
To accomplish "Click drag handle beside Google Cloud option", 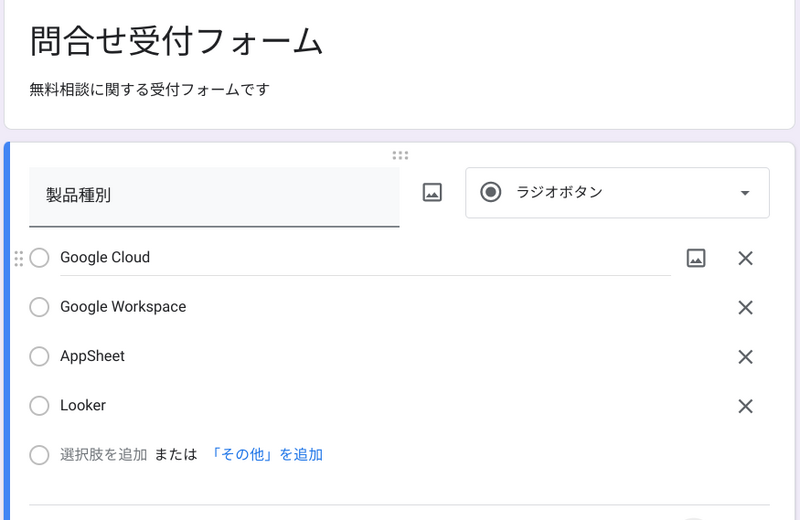I will point(19,258).
